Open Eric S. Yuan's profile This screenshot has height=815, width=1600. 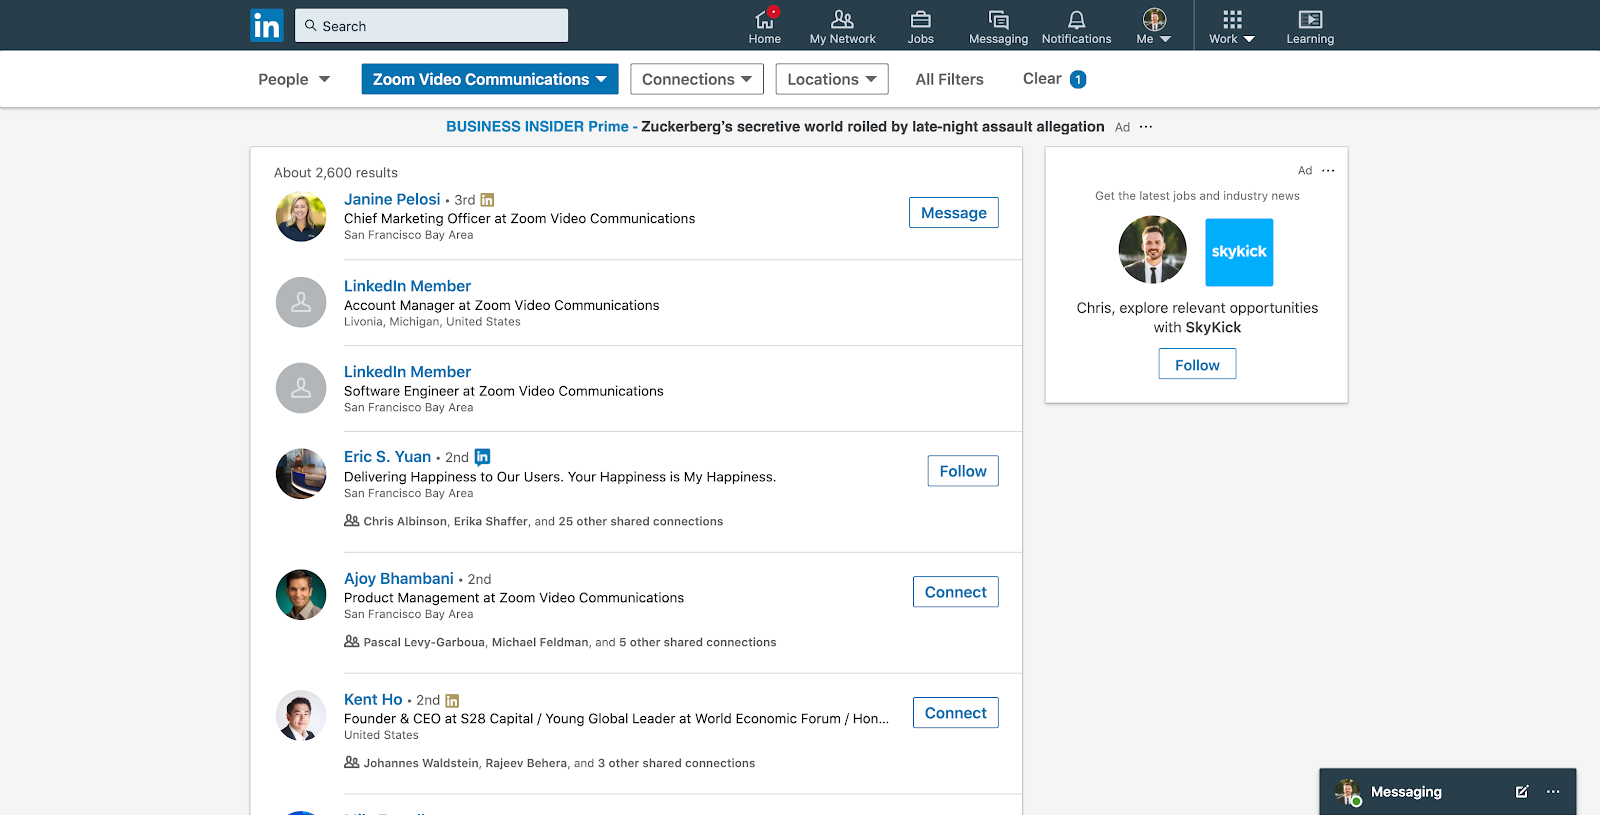coord(387,457)
